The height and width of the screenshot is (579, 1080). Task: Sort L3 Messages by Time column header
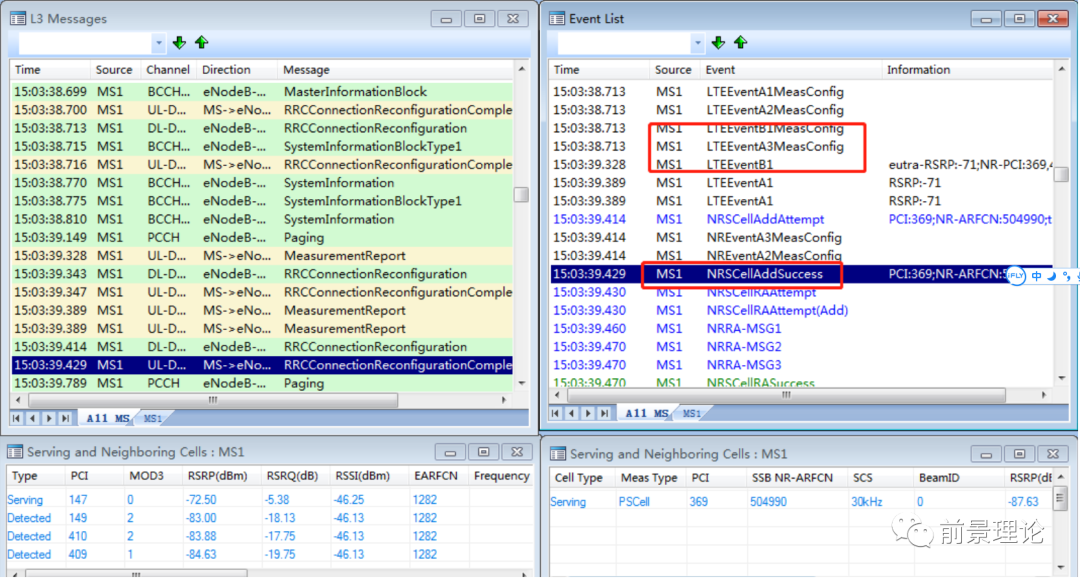pos(50,70)
